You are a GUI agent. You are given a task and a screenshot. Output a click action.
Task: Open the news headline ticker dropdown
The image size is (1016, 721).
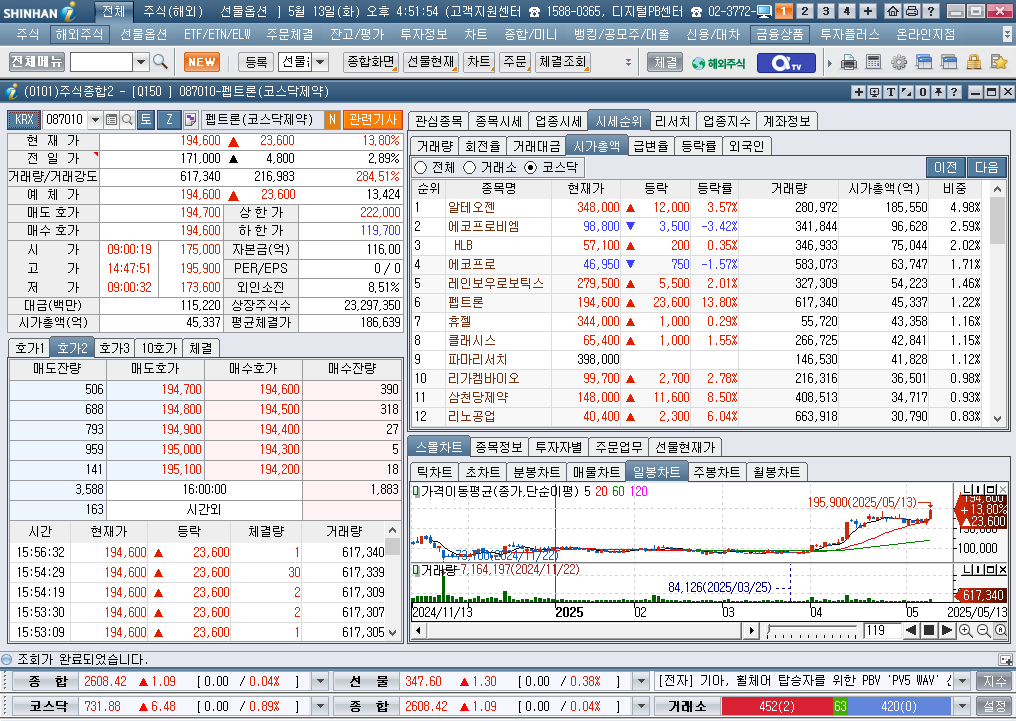(x=963, y=681)
